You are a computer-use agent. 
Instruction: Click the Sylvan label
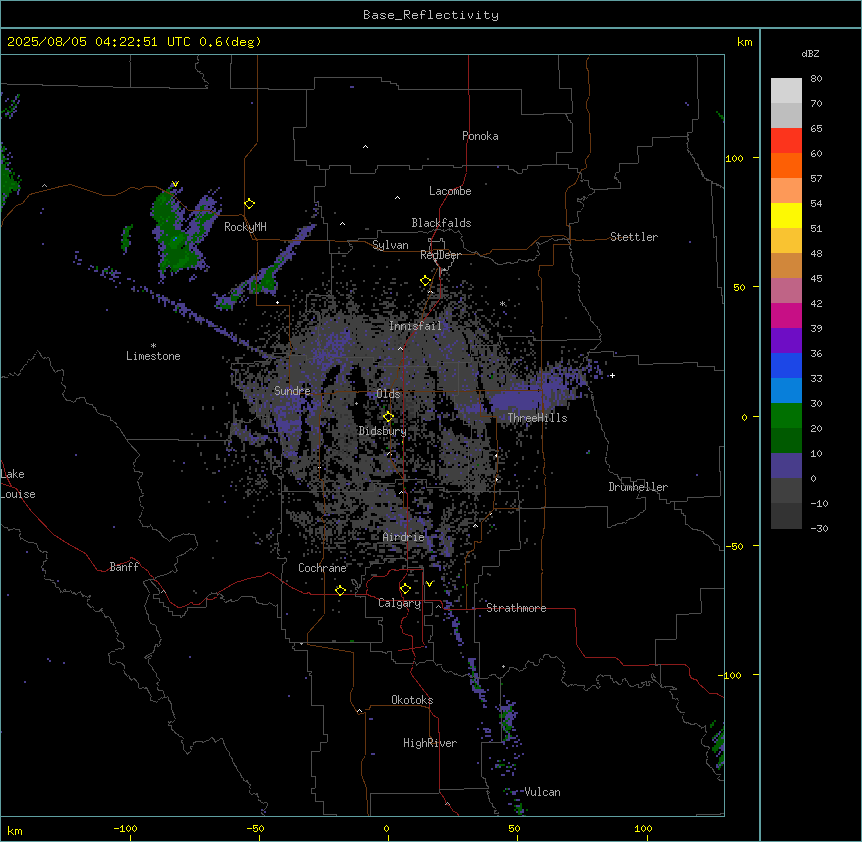[390, 245]
